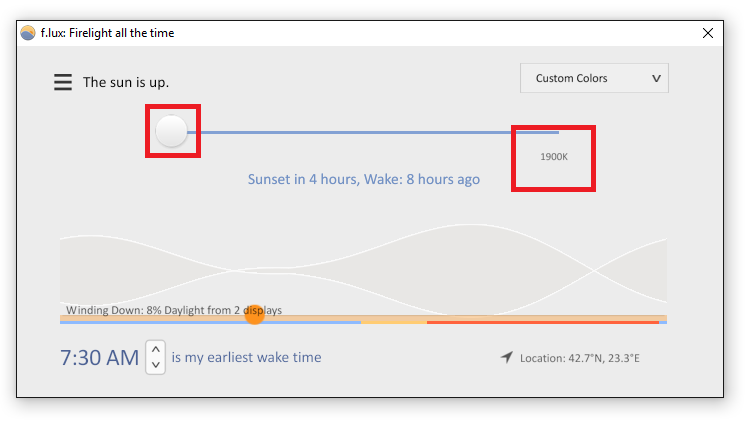Click "is my earliest wake time" label
The height and width of the screenshot is (426, 748).
246,357
